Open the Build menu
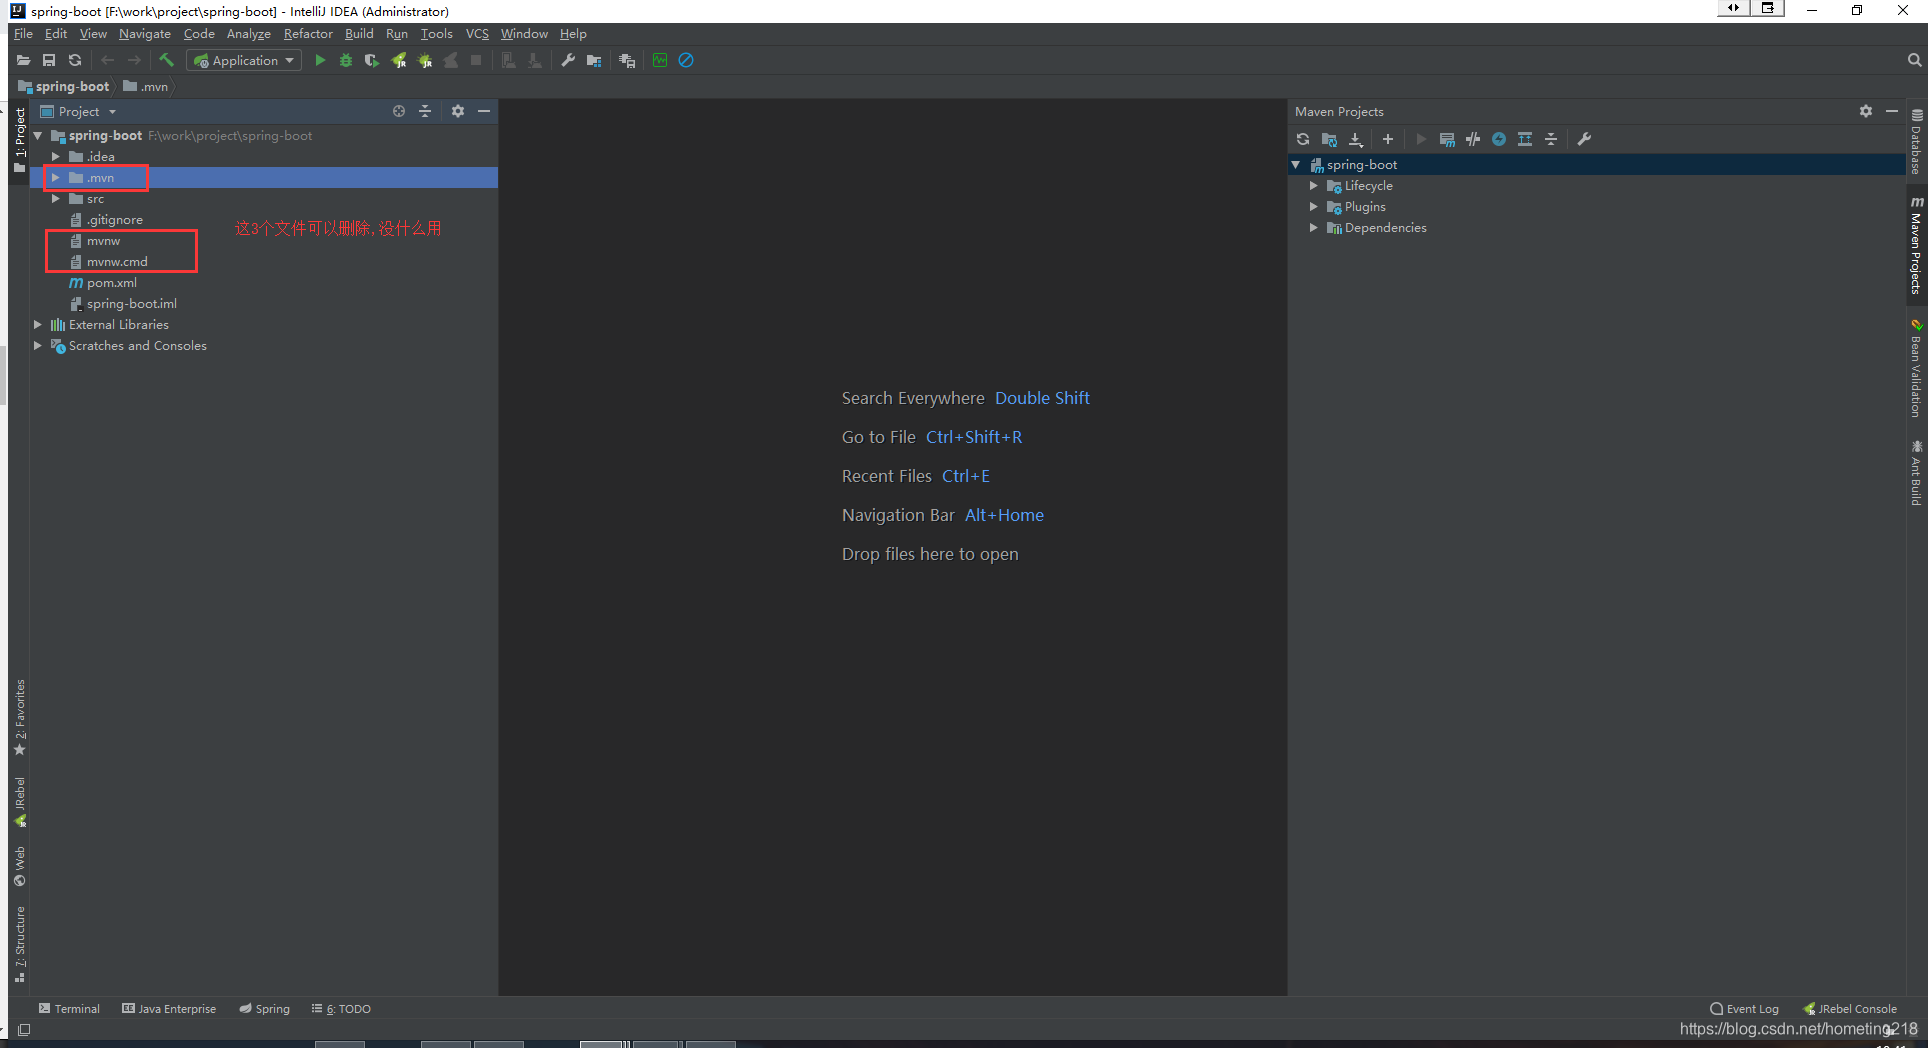 [x=359, y=34]
